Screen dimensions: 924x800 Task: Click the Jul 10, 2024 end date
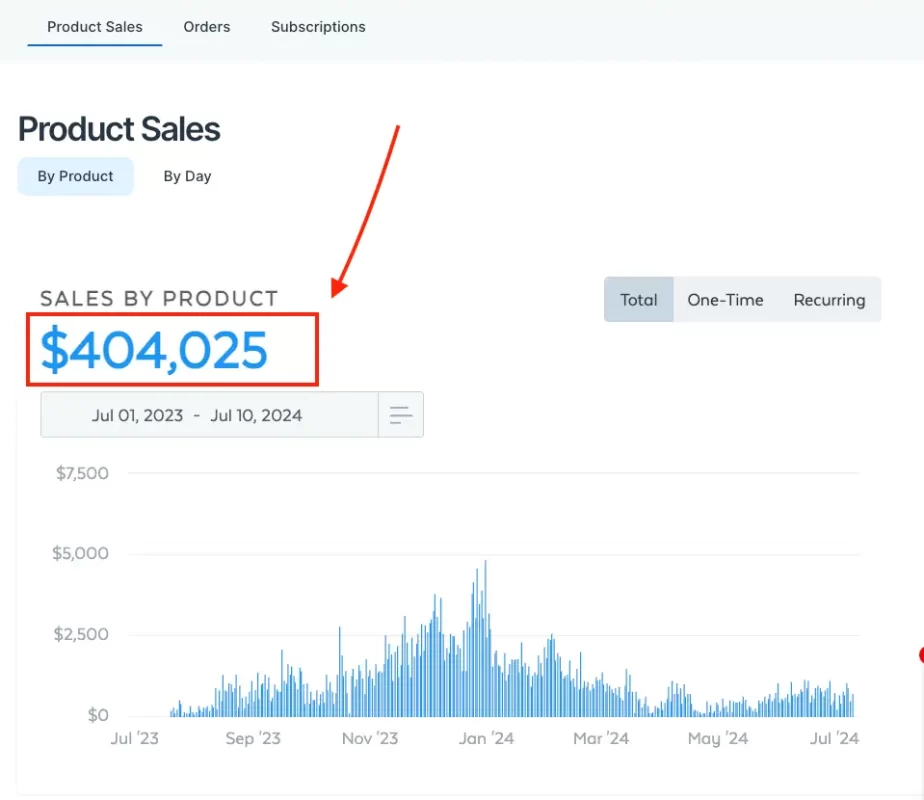256,415
